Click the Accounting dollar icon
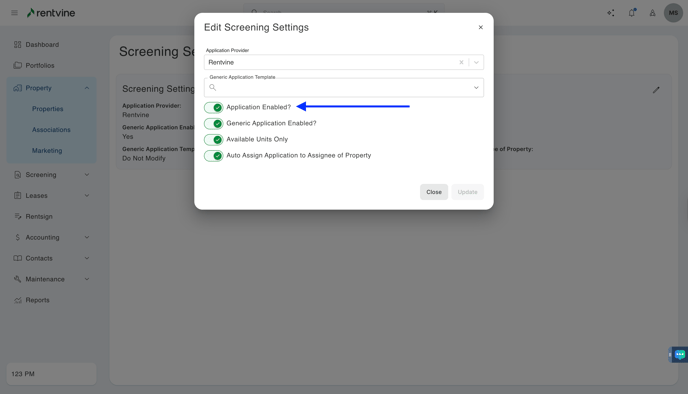The height and width of the screenshot is (394, 688). [18, 237]
